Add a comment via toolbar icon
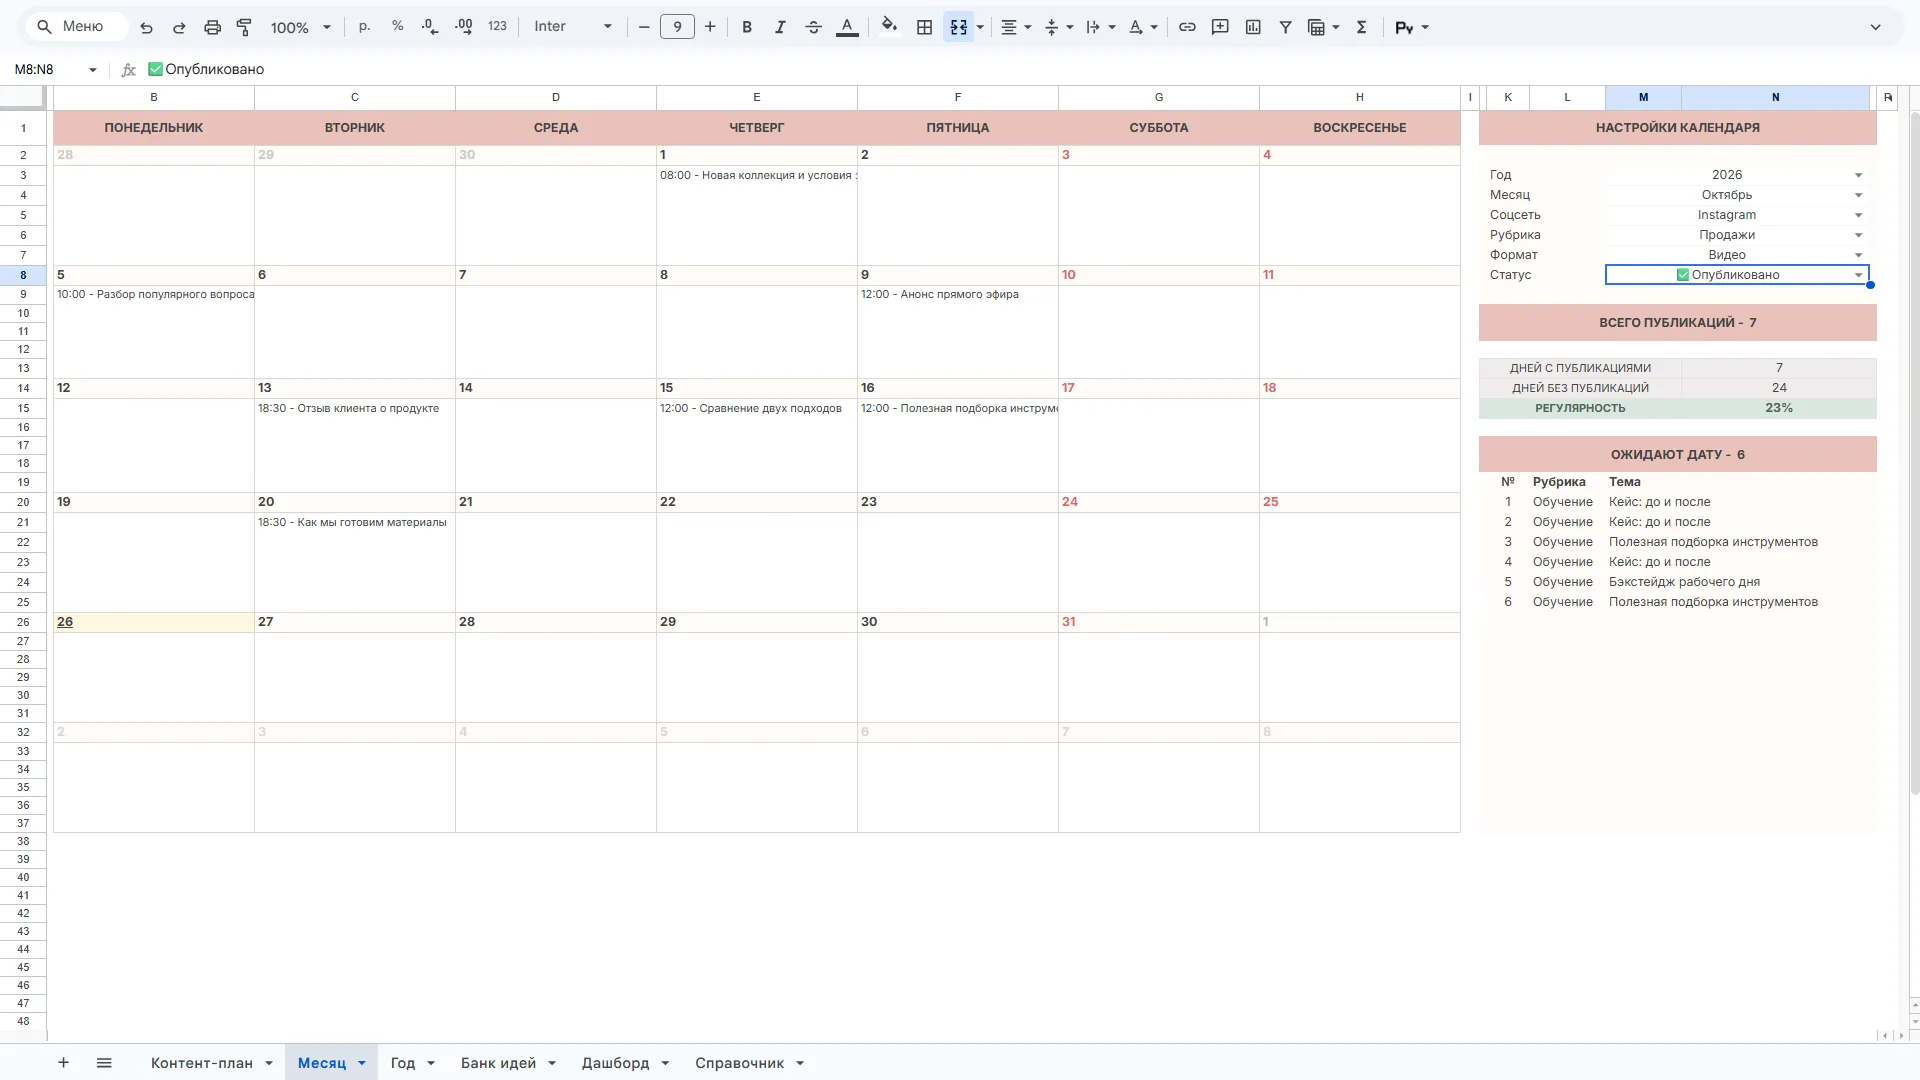 click(1220, 27)
